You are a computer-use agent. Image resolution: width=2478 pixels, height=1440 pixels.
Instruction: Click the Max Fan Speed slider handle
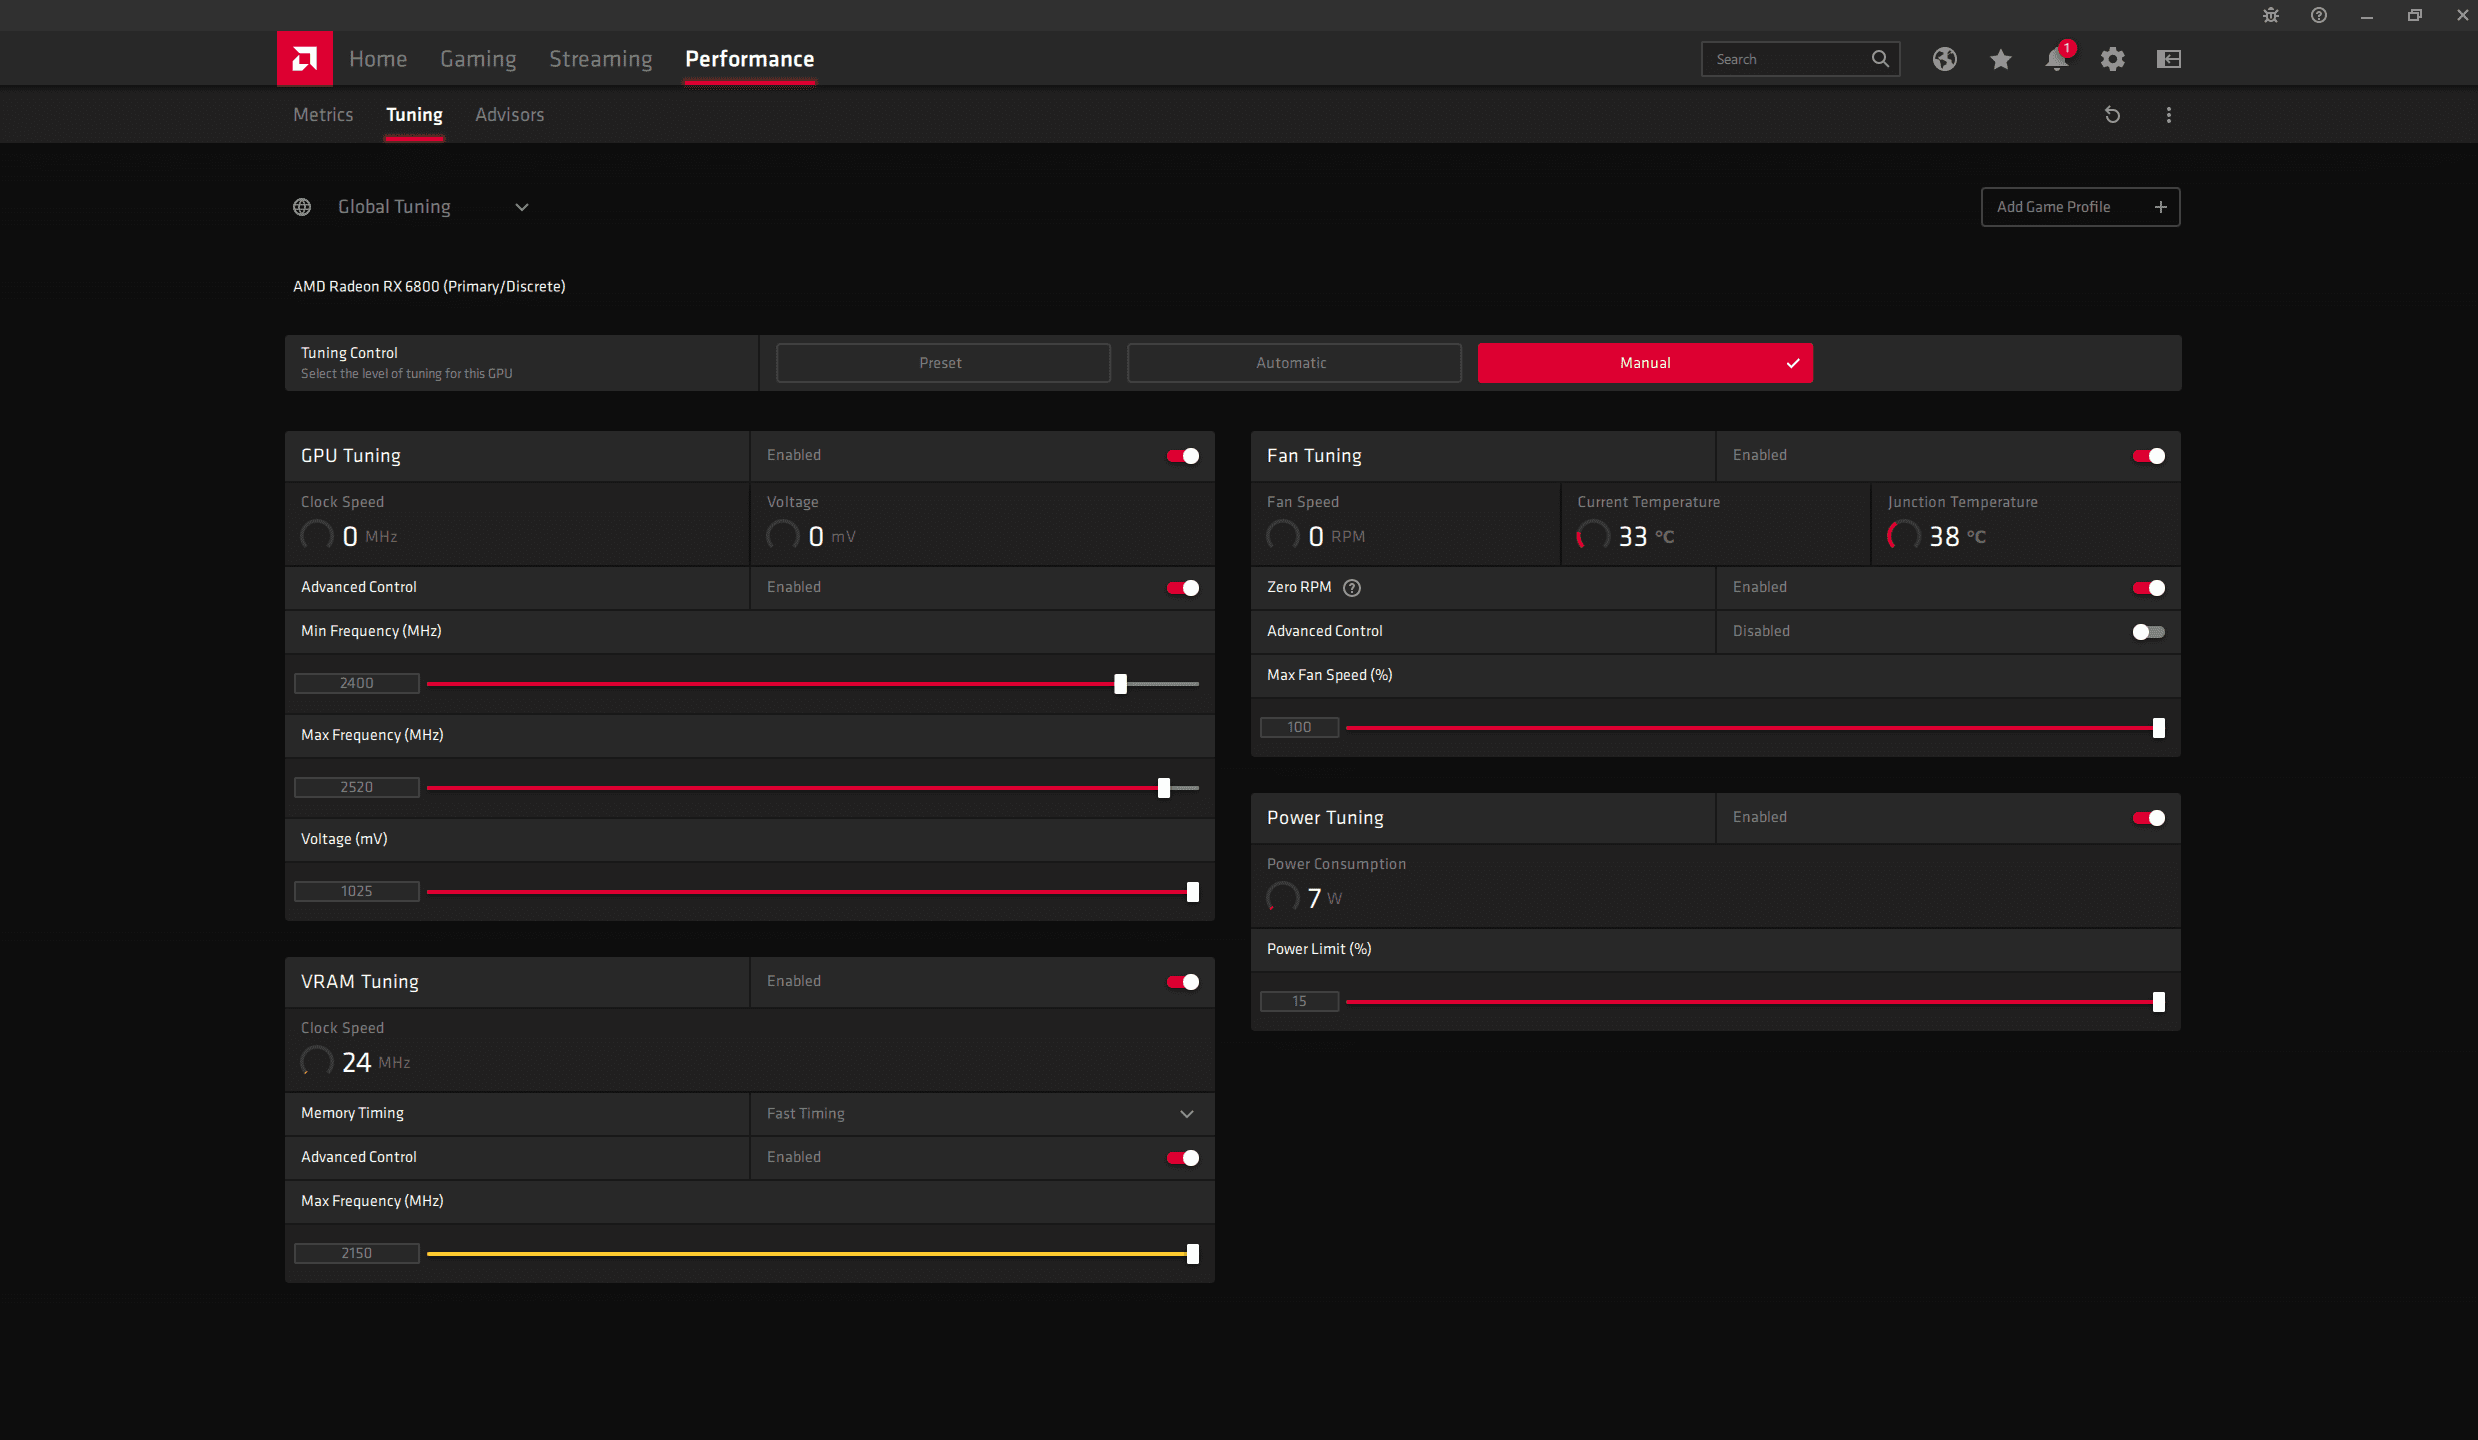(2158, 728)
